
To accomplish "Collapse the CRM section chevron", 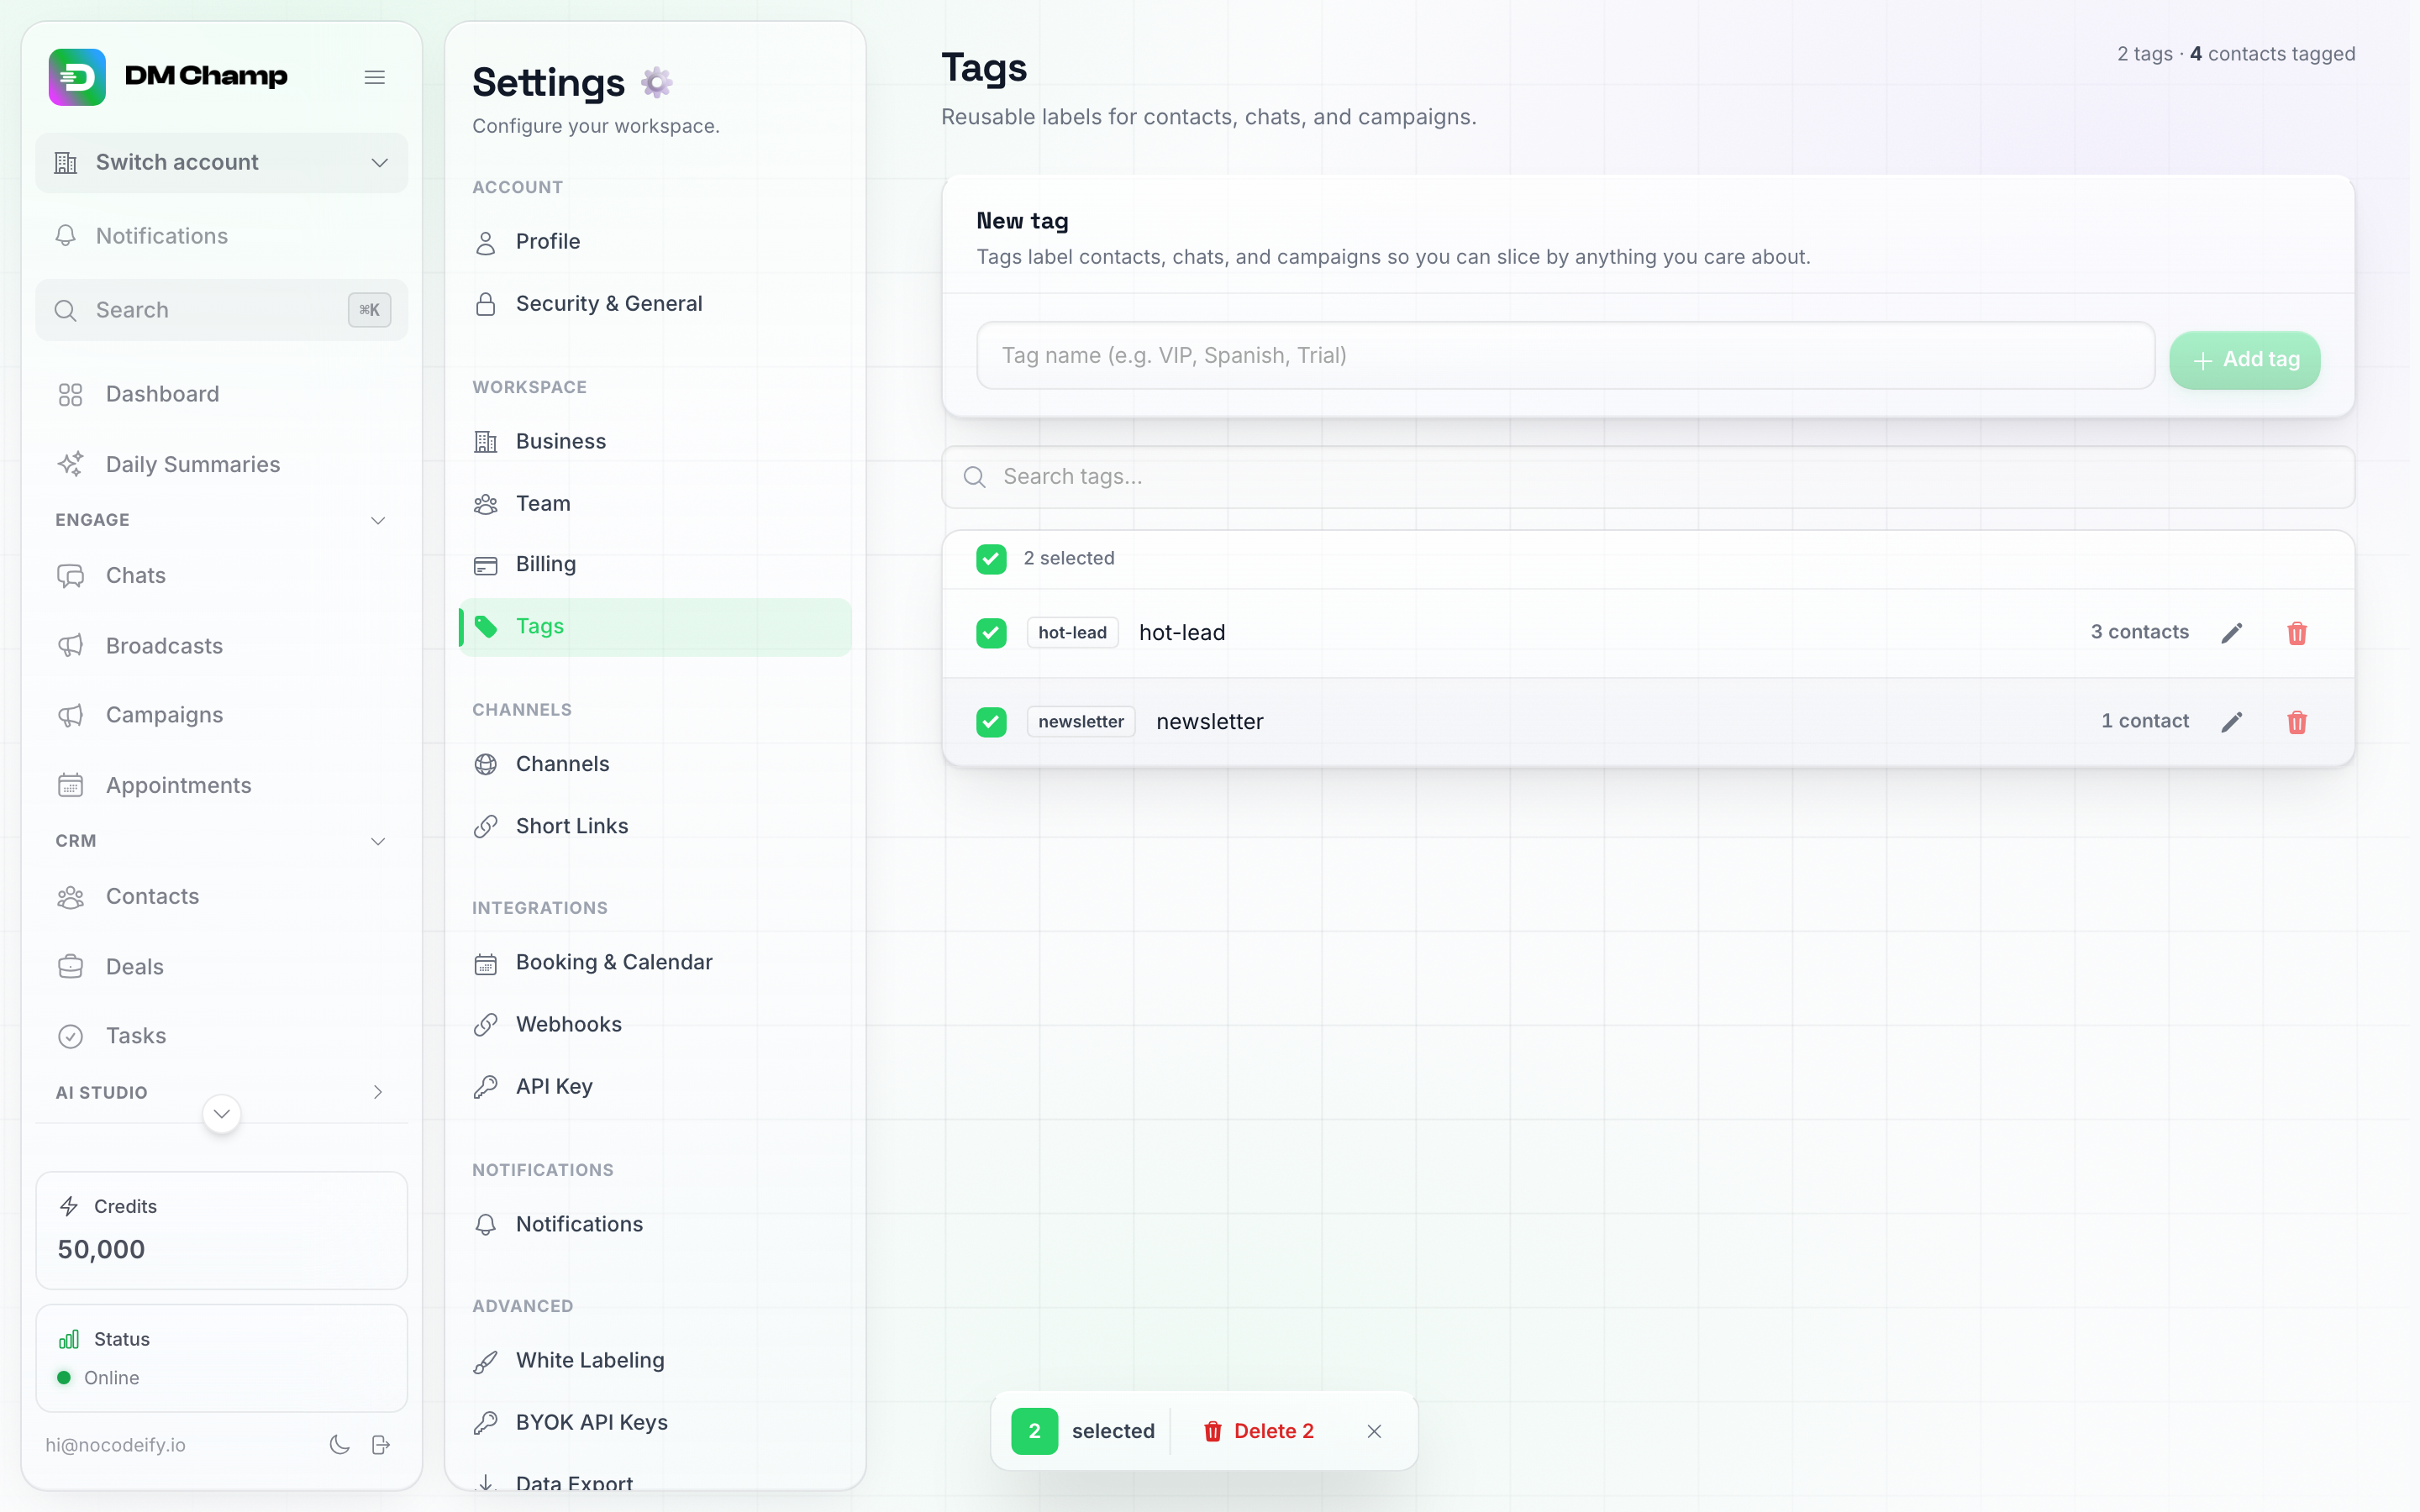I will point(378,841).
